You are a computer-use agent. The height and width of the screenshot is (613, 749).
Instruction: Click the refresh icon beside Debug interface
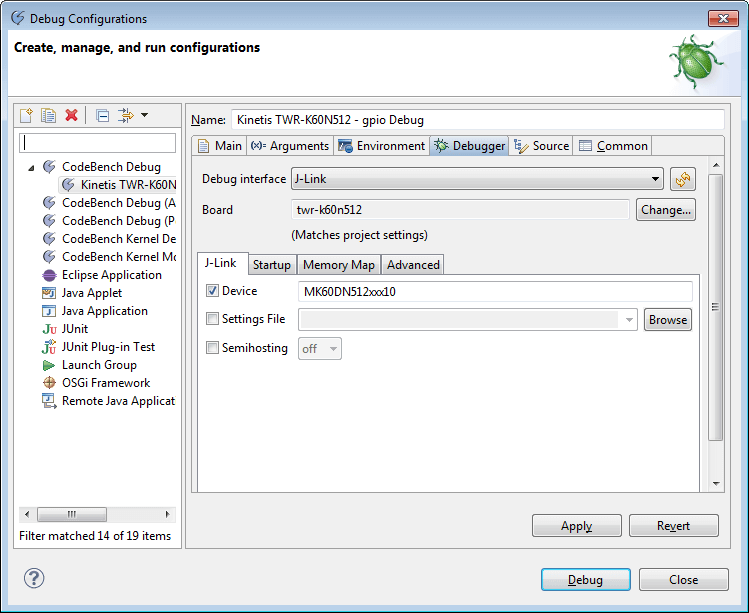[683, 179]
